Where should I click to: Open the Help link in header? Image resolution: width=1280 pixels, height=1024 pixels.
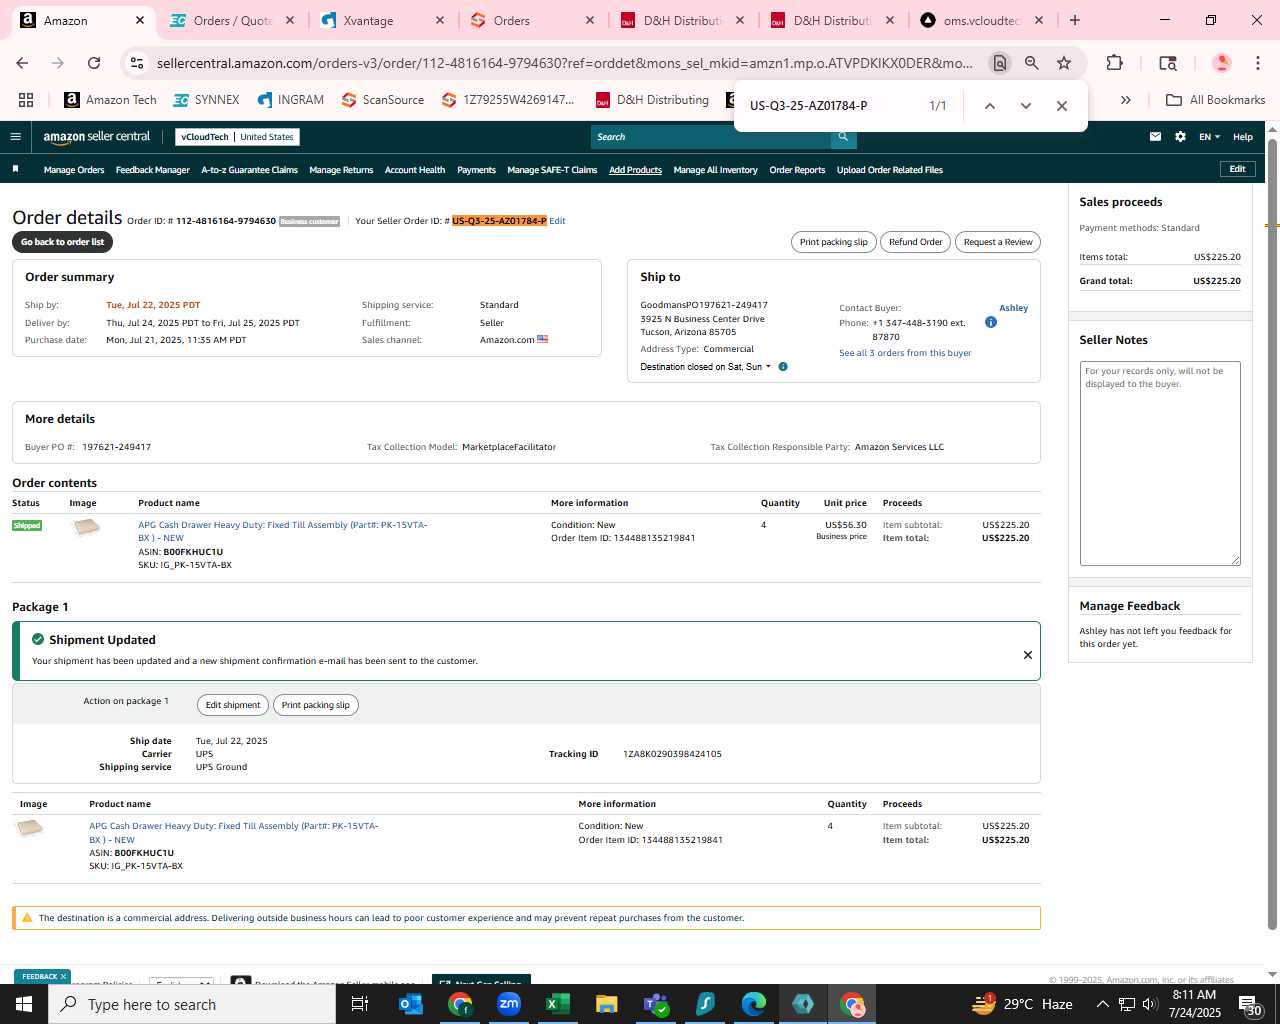[x=1243, y=137]
